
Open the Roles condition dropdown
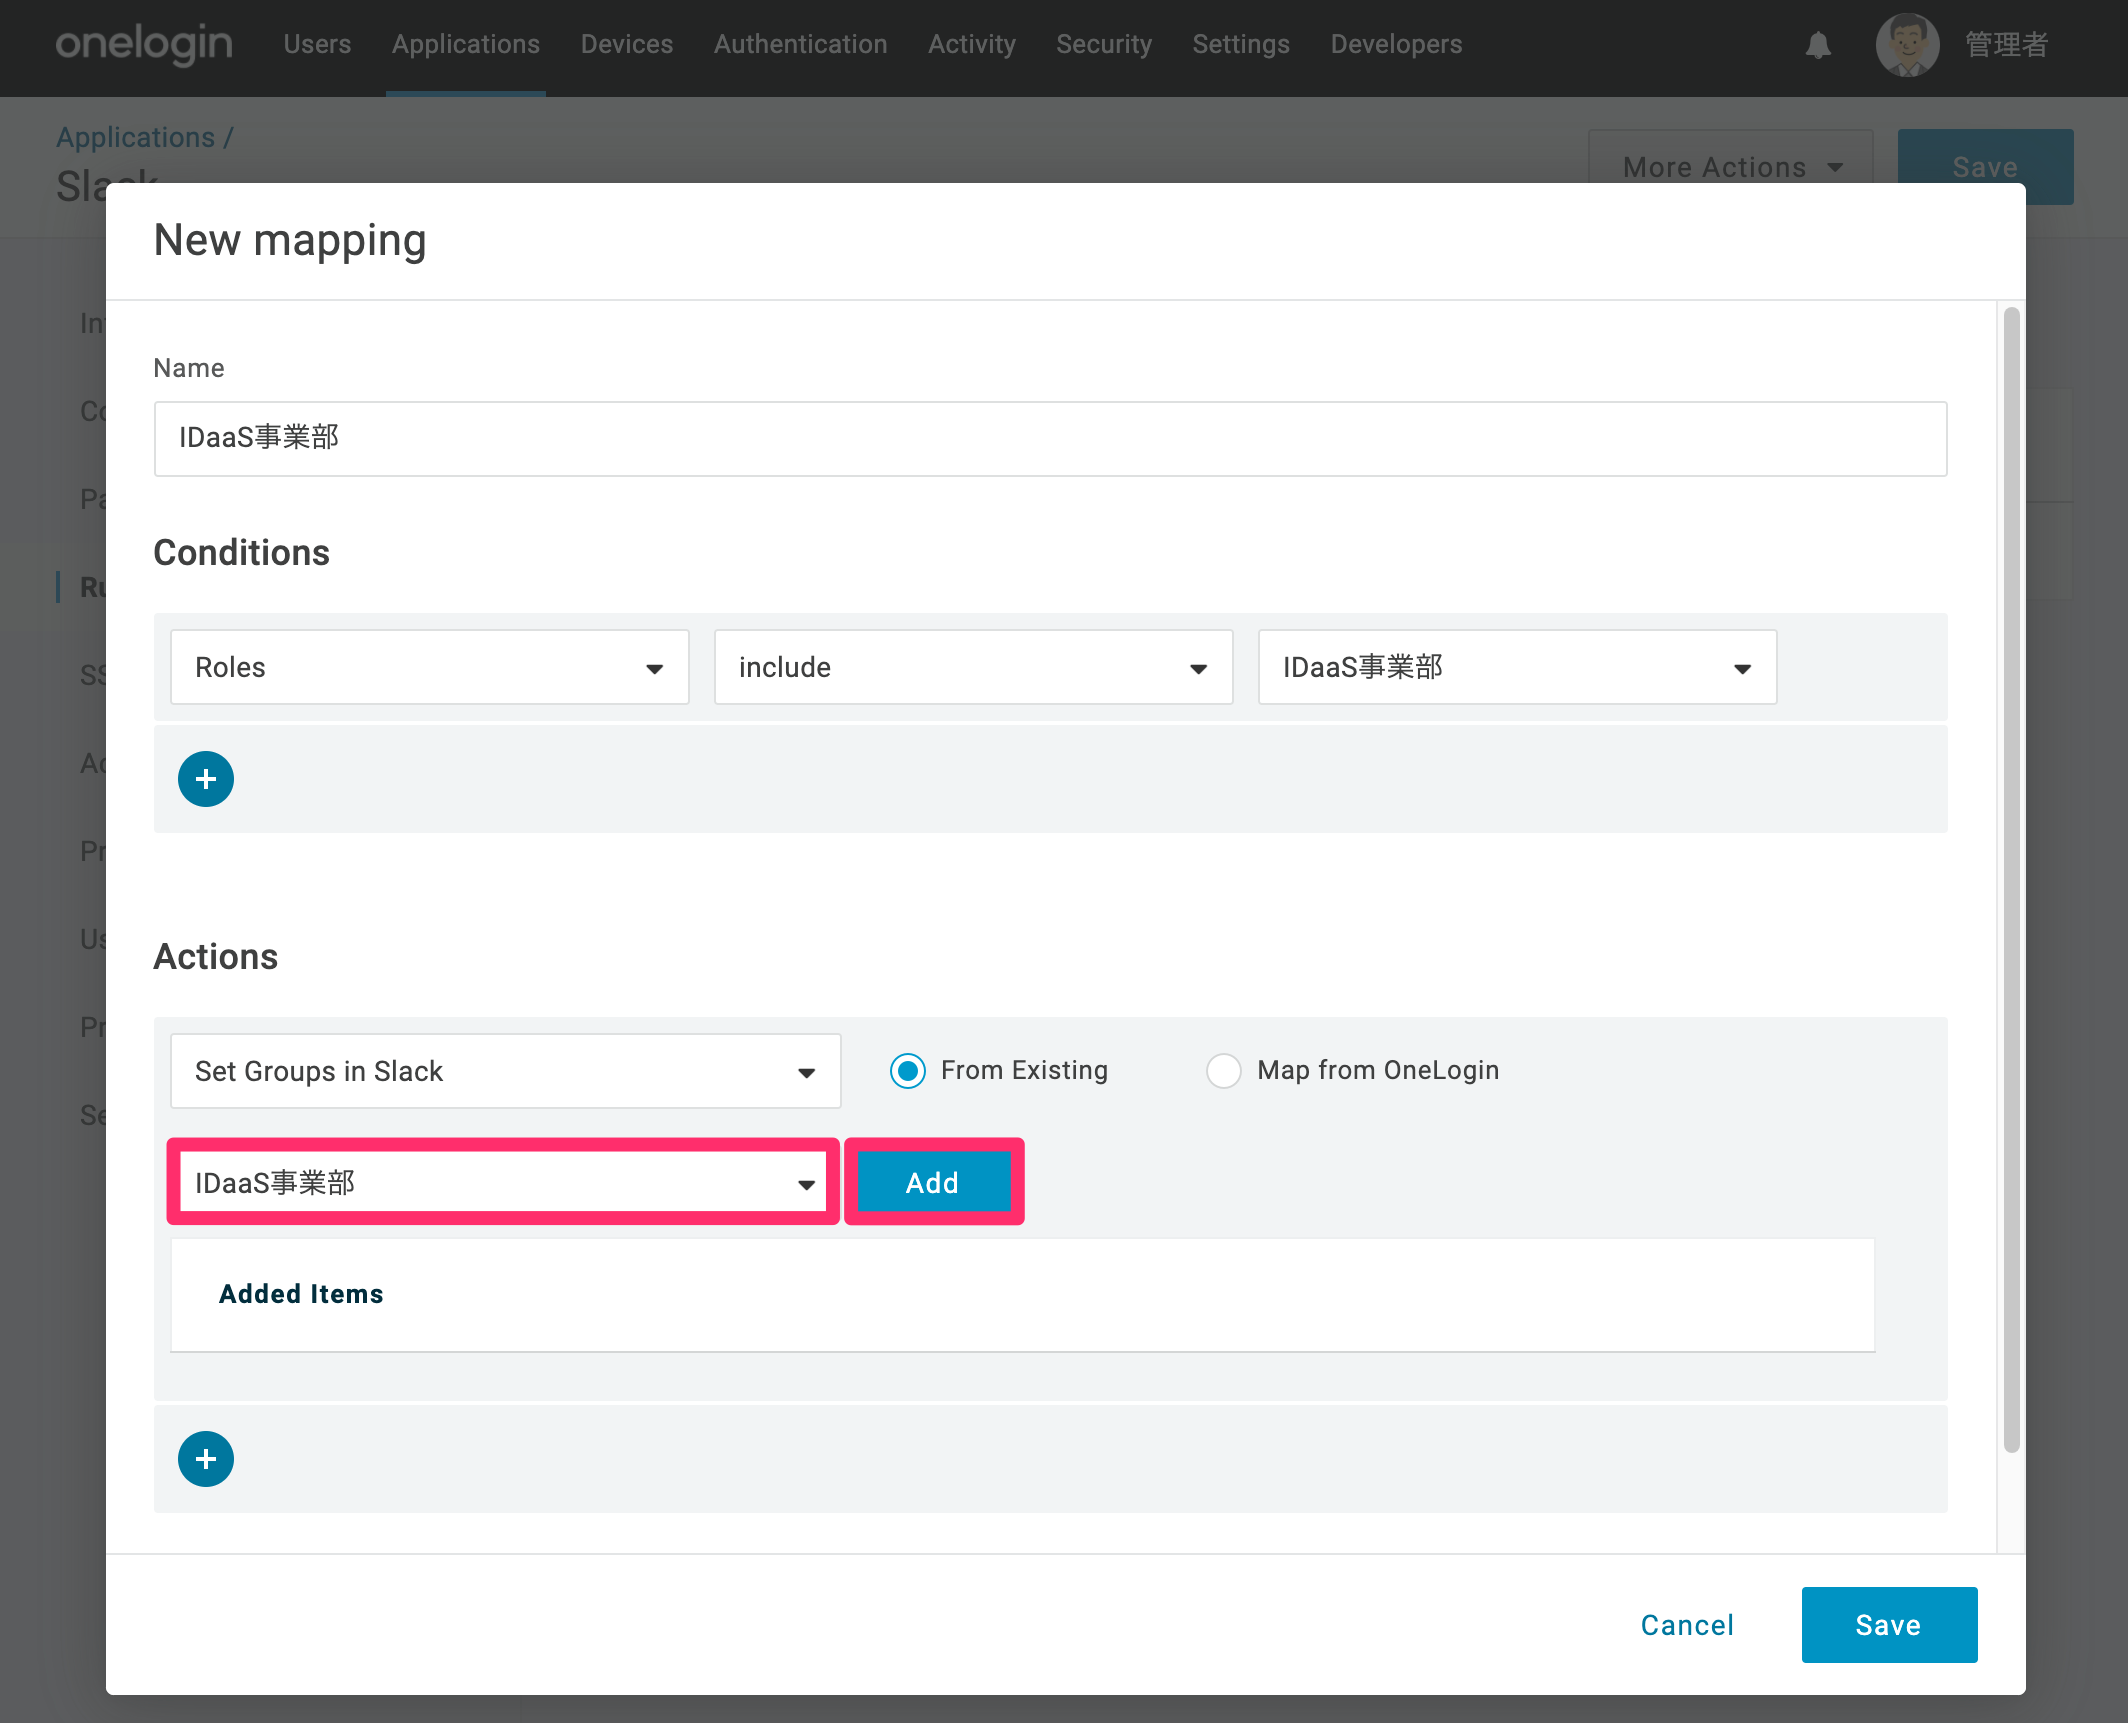pyautogui.click(x=430, y=667)
